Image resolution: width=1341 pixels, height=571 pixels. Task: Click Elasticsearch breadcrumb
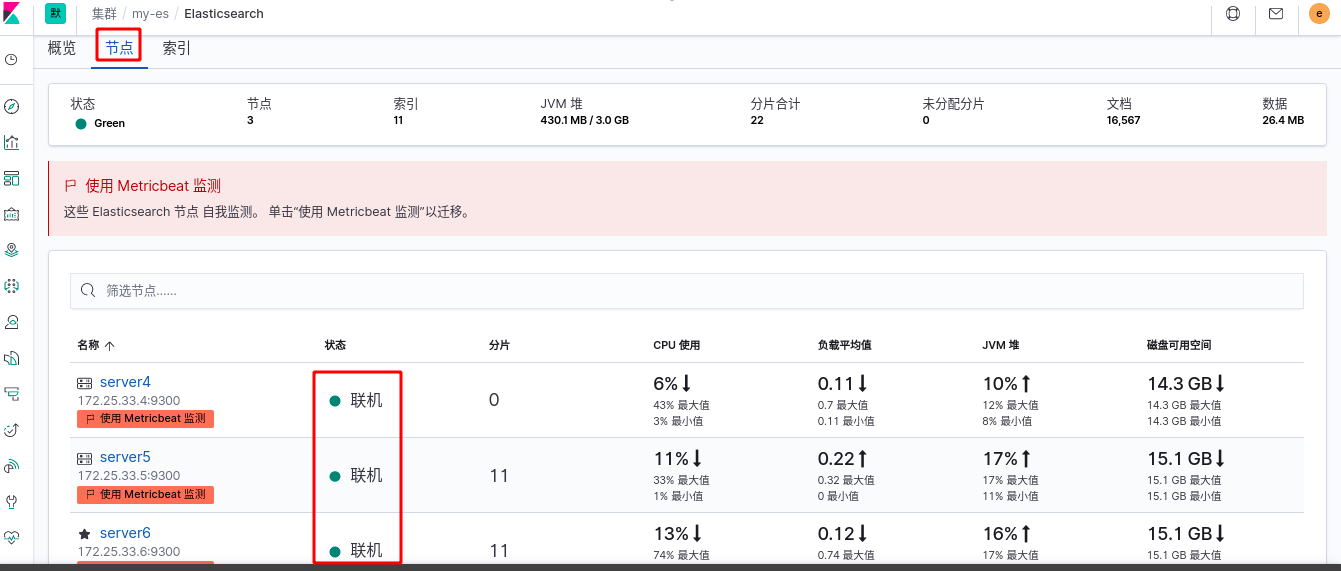coord(224,14)
